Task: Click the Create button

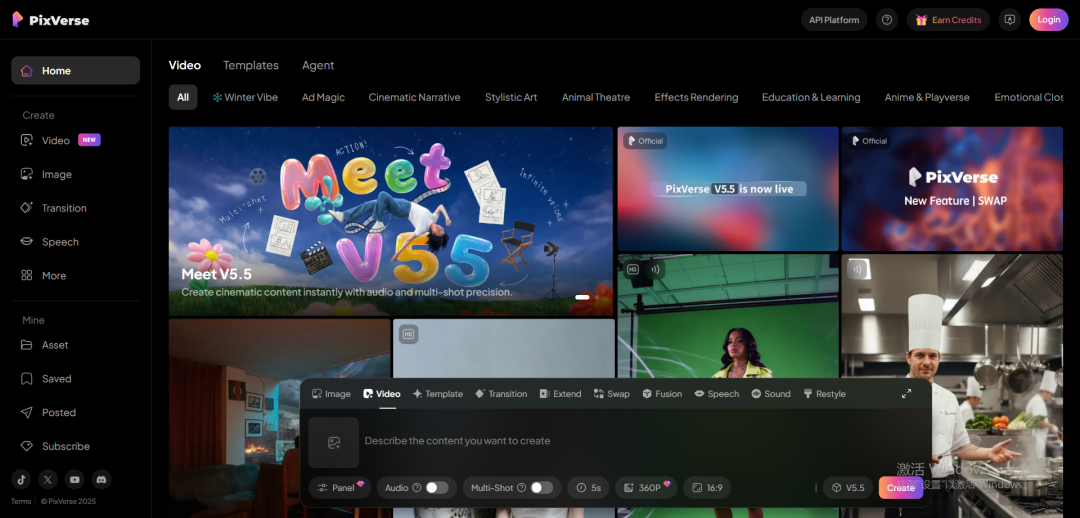Action: 901,488
